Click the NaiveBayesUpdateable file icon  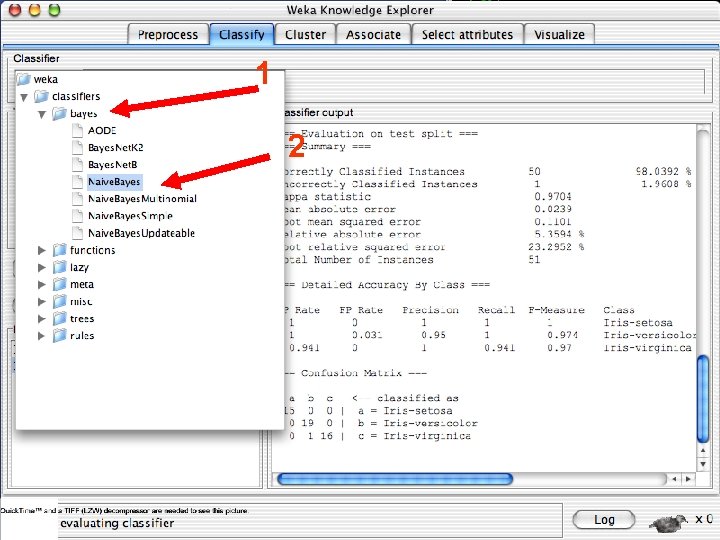tap(77, 233)
